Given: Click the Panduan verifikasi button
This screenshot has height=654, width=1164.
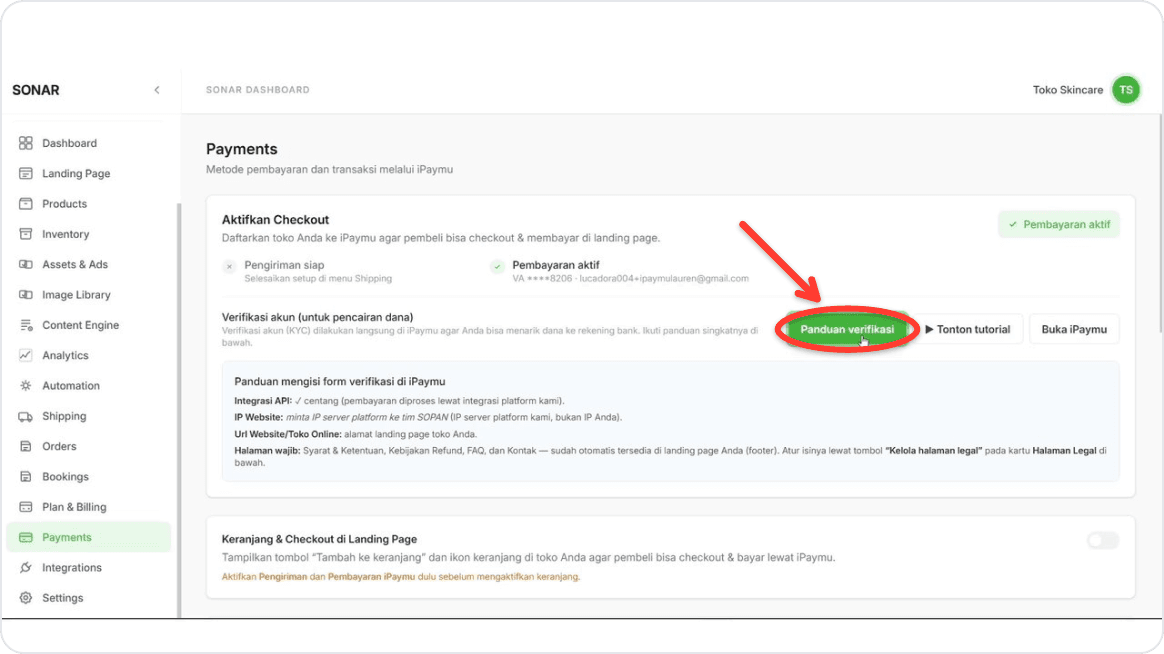Looking at the screenshot, I should coord(847,329).
